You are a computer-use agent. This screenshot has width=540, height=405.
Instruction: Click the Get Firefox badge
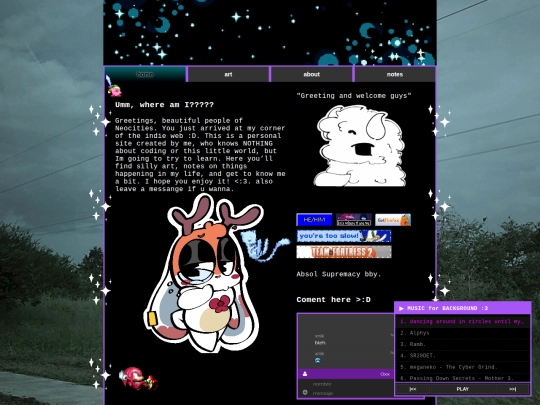[393, 220]
